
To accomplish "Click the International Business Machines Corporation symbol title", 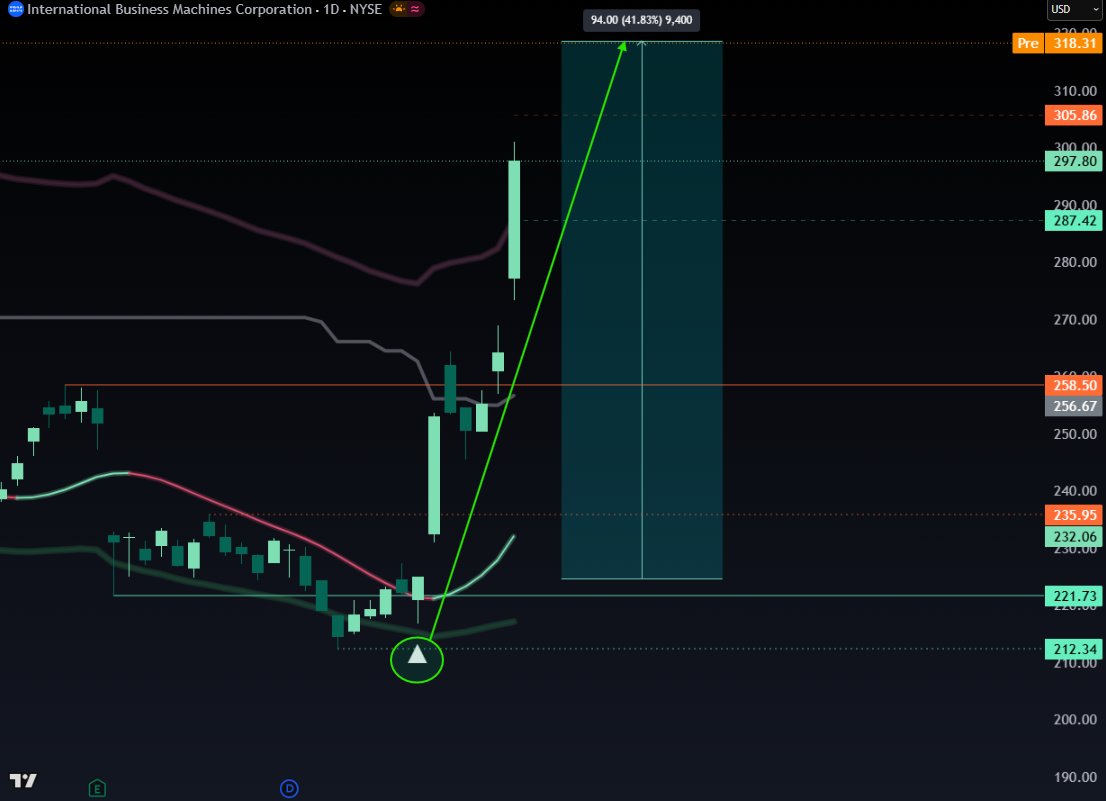I will [169, 9].
